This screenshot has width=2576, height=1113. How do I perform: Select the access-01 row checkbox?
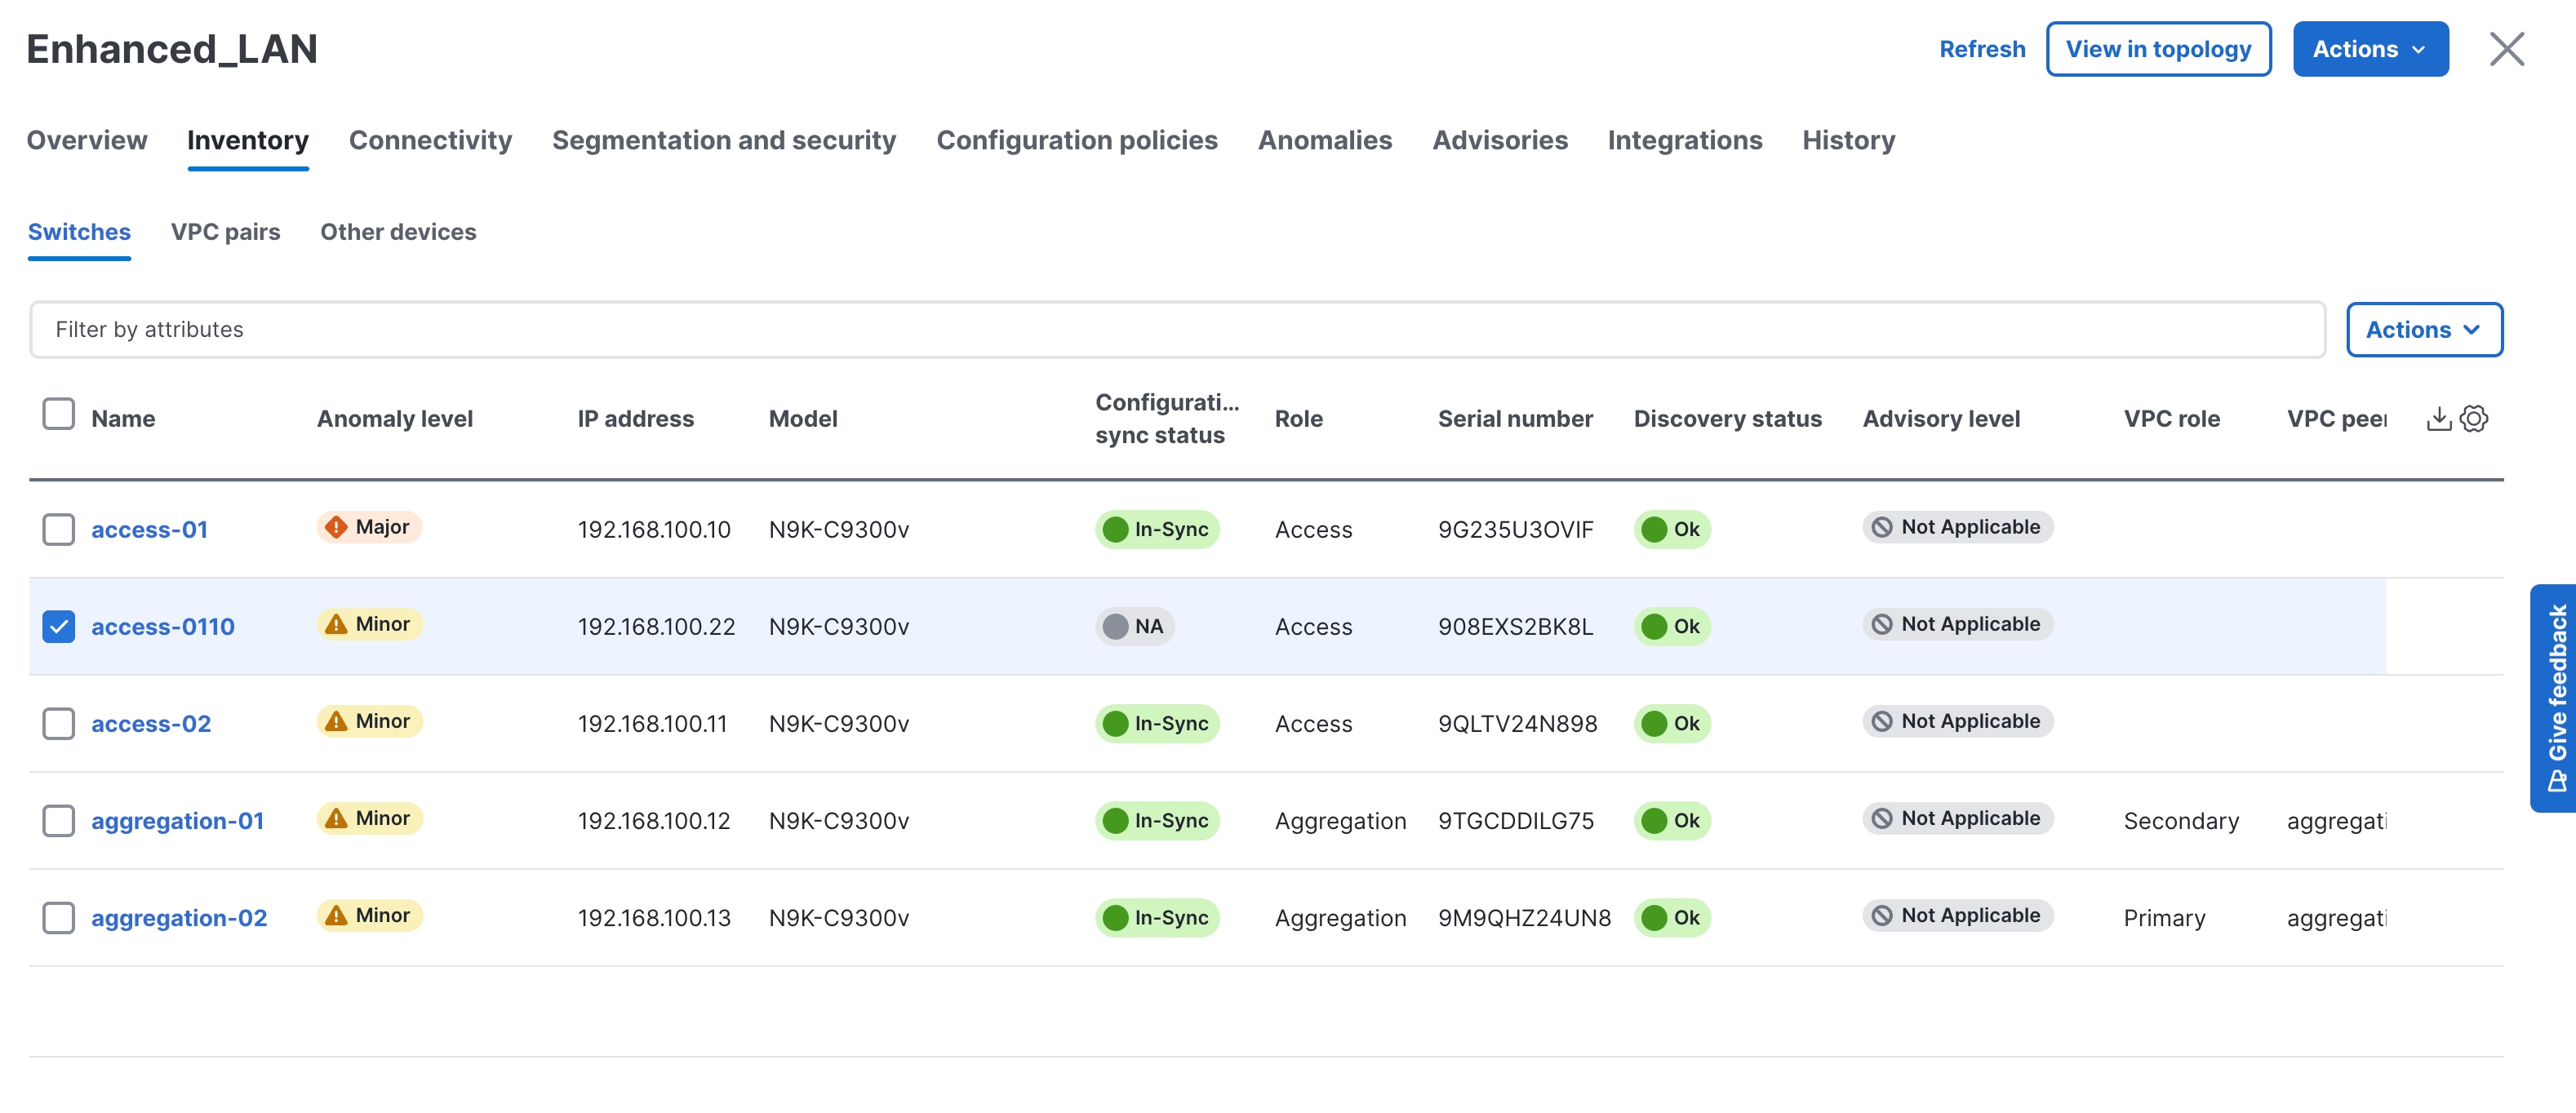coord(59,529)
